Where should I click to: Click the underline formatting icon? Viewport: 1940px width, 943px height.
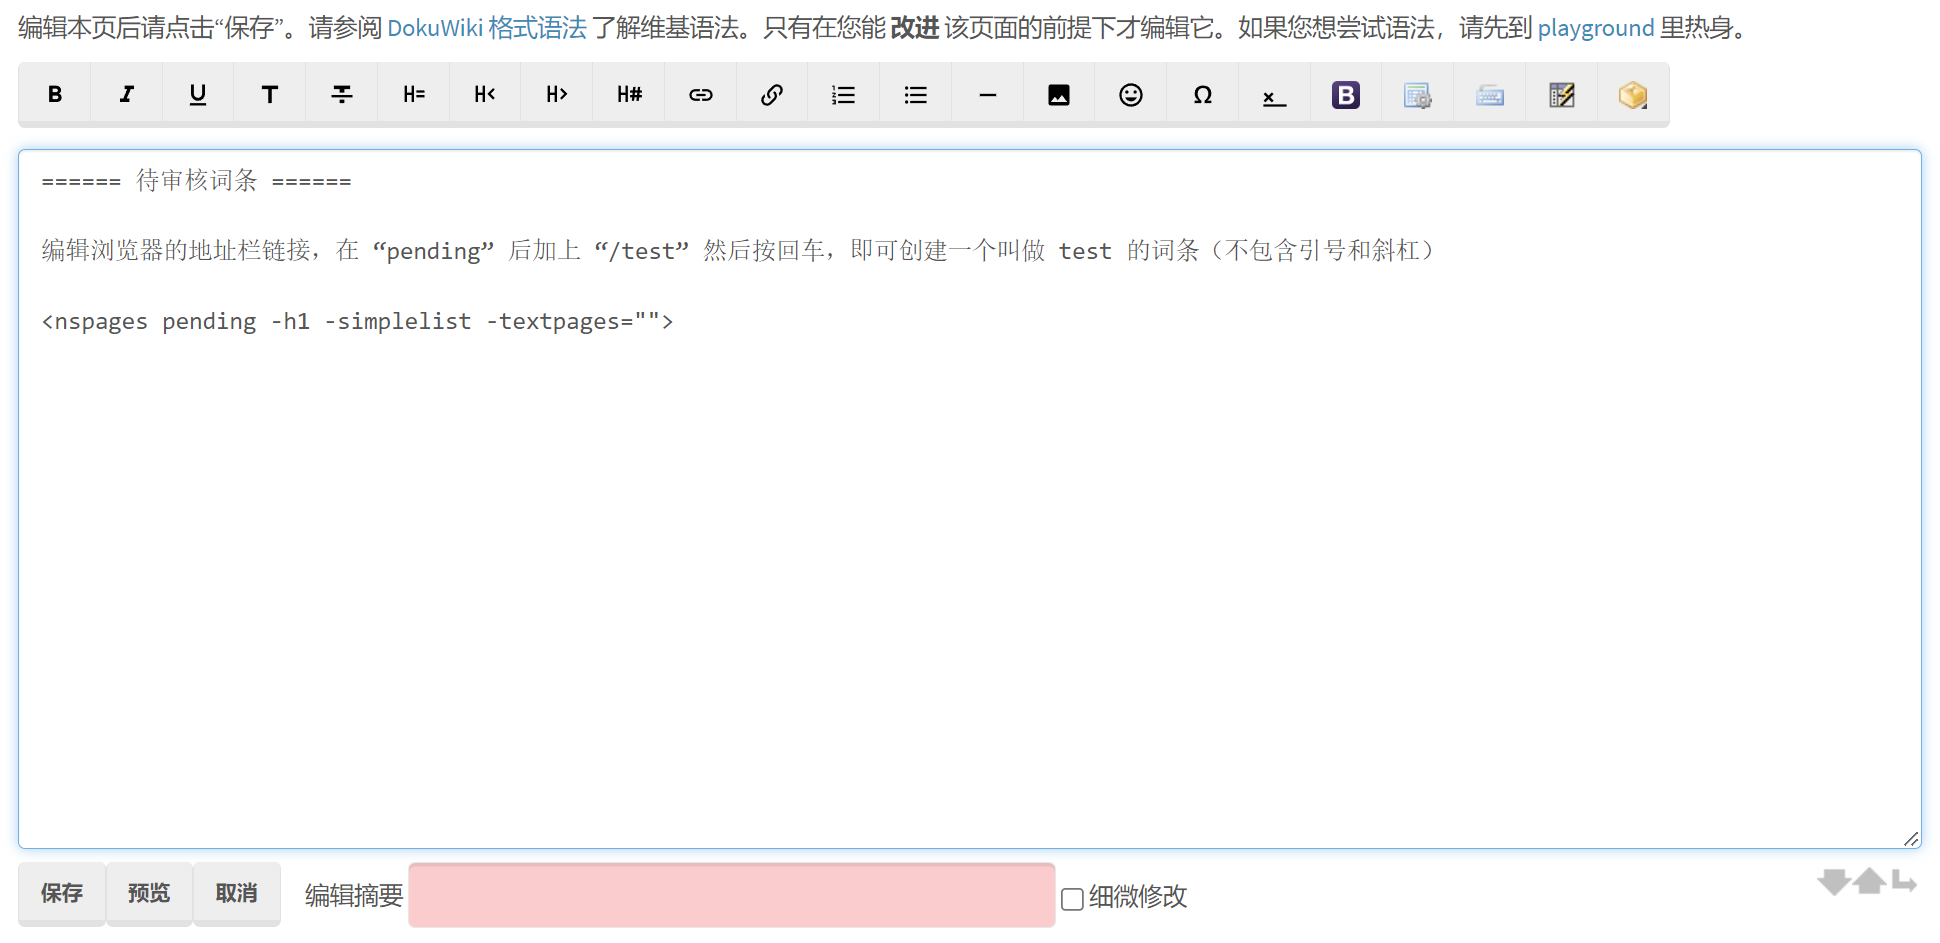pos(198,94)
